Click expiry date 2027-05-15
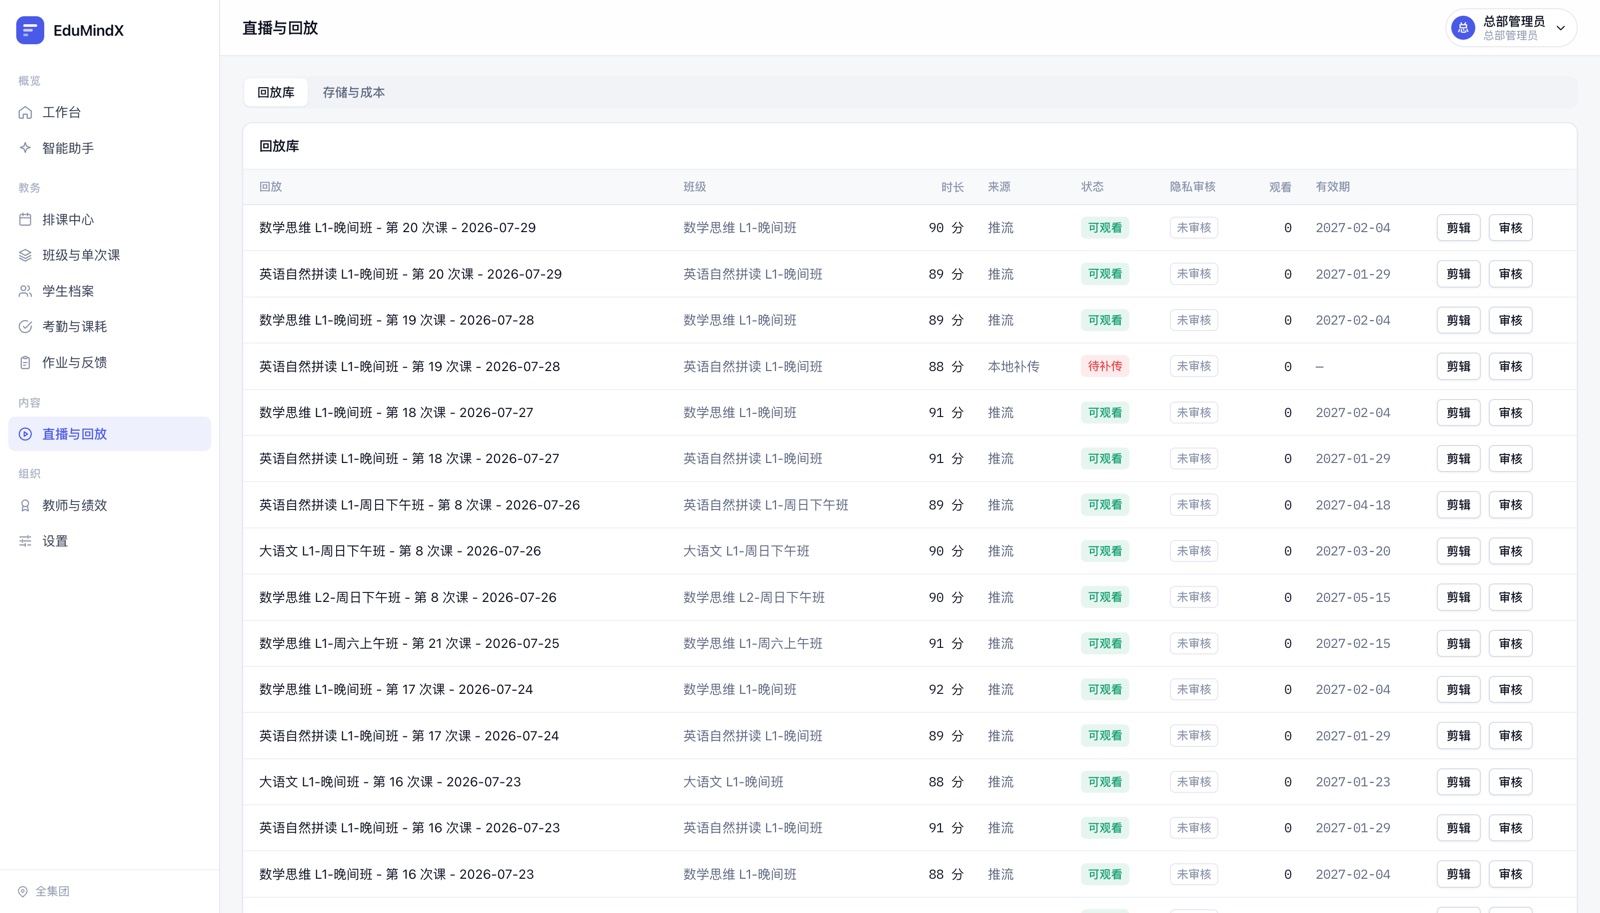Image resolution: width=1600 pixels, height=913 pixels. click(x=1353, y=597)
